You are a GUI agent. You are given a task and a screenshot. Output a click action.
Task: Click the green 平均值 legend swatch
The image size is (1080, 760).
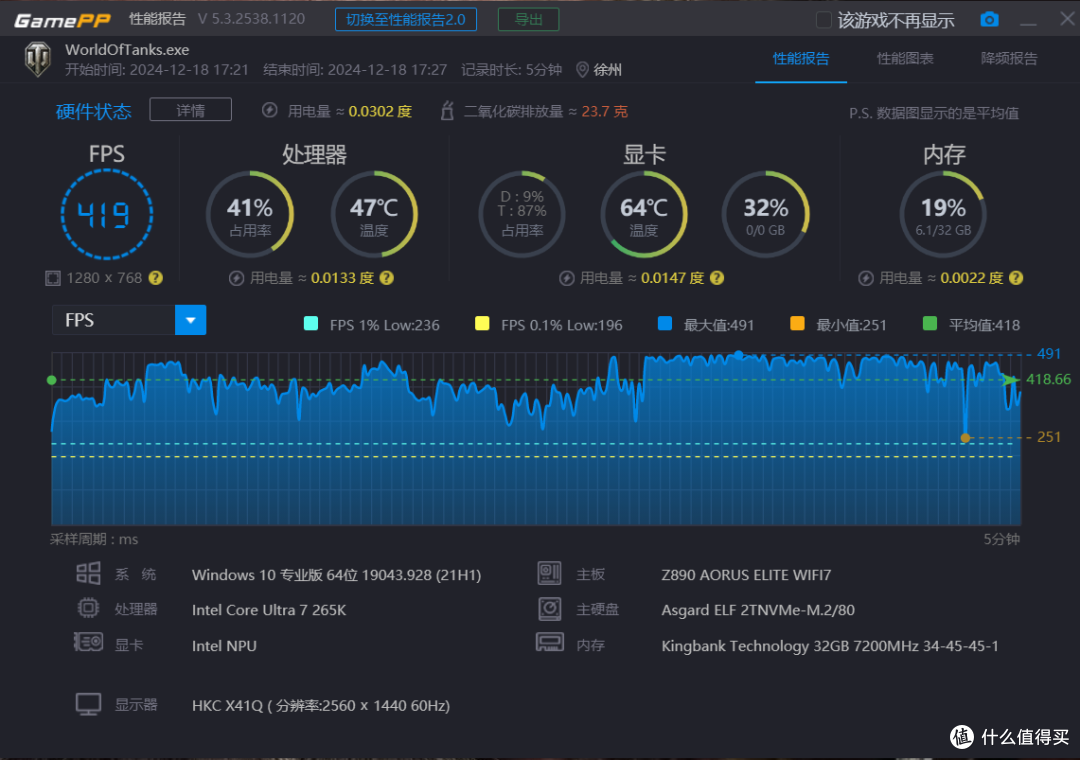click(930, 324)
